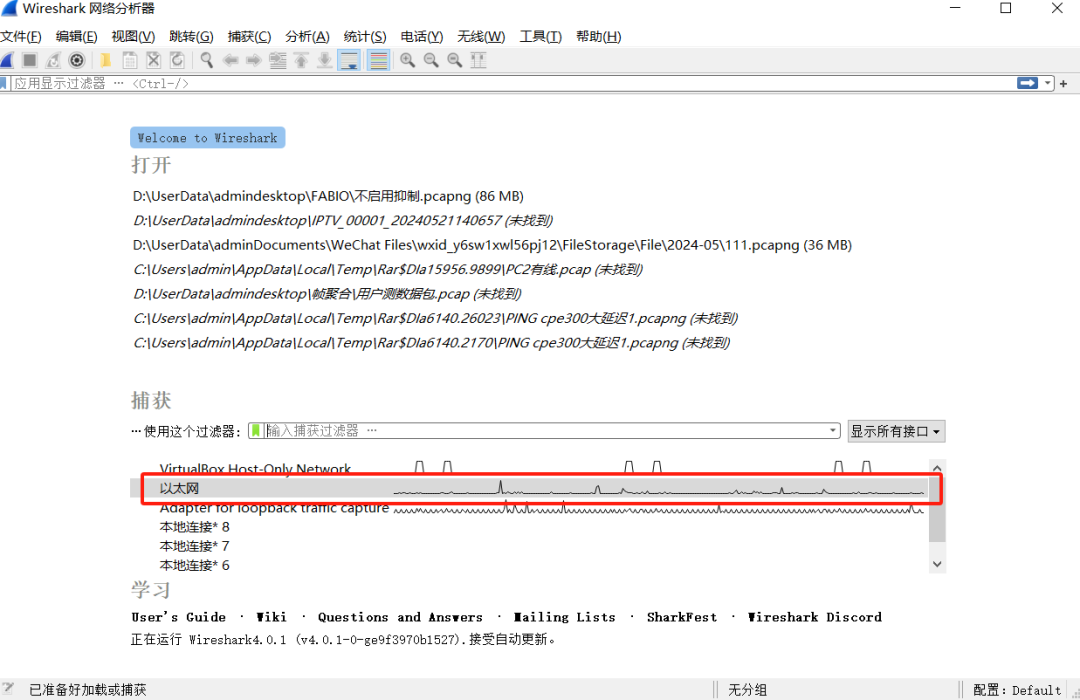Click the Welcome to Wireshark banner

(x=207, y=138)
